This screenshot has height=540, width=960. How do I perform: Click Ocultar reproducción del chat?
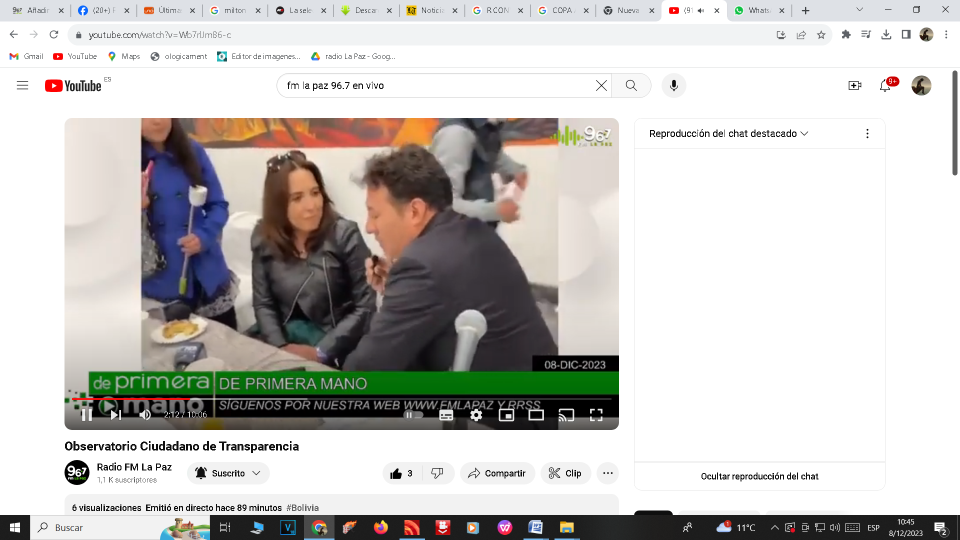[759, 476]
